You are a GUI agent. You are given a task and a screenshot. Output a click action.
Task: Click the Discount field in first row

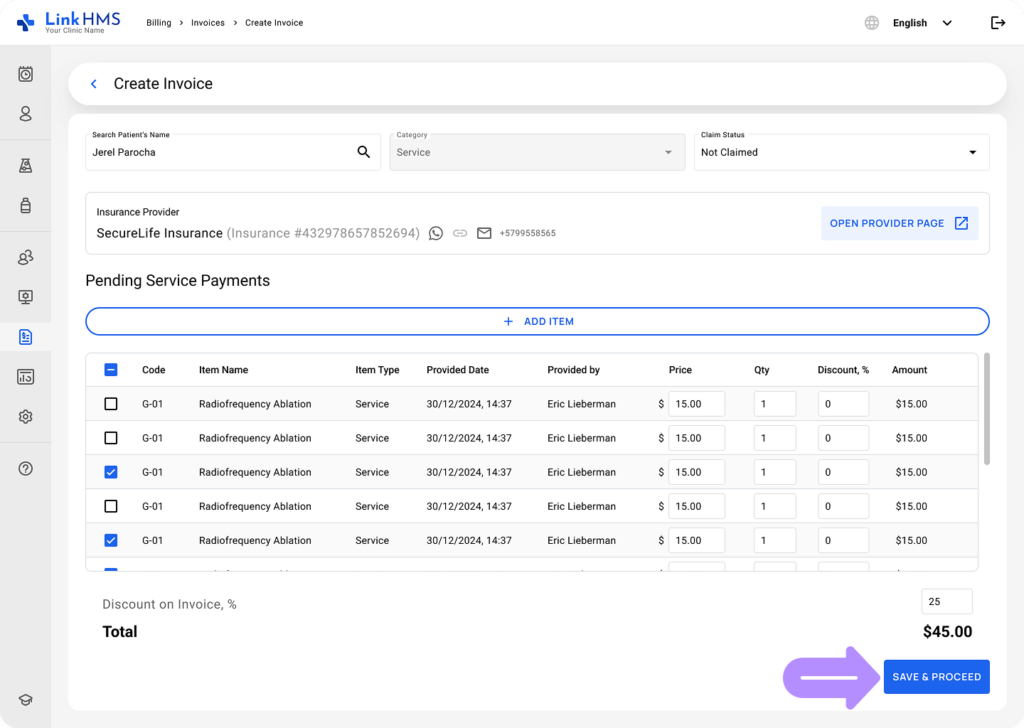click(x=843, y=404)
